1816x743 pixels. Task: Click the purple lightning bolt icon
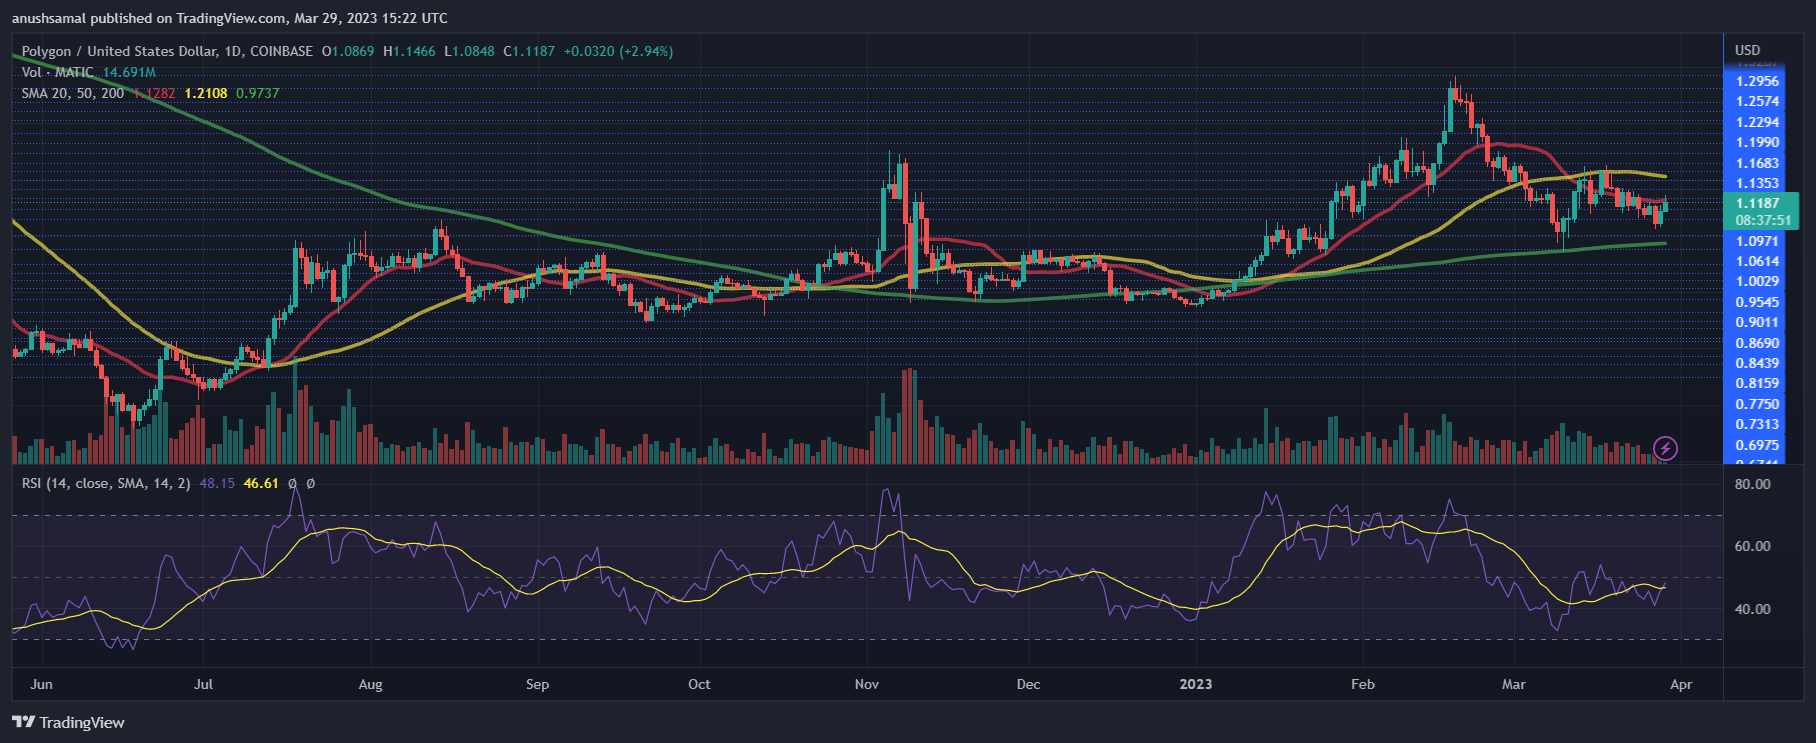tap(1665, 448)
